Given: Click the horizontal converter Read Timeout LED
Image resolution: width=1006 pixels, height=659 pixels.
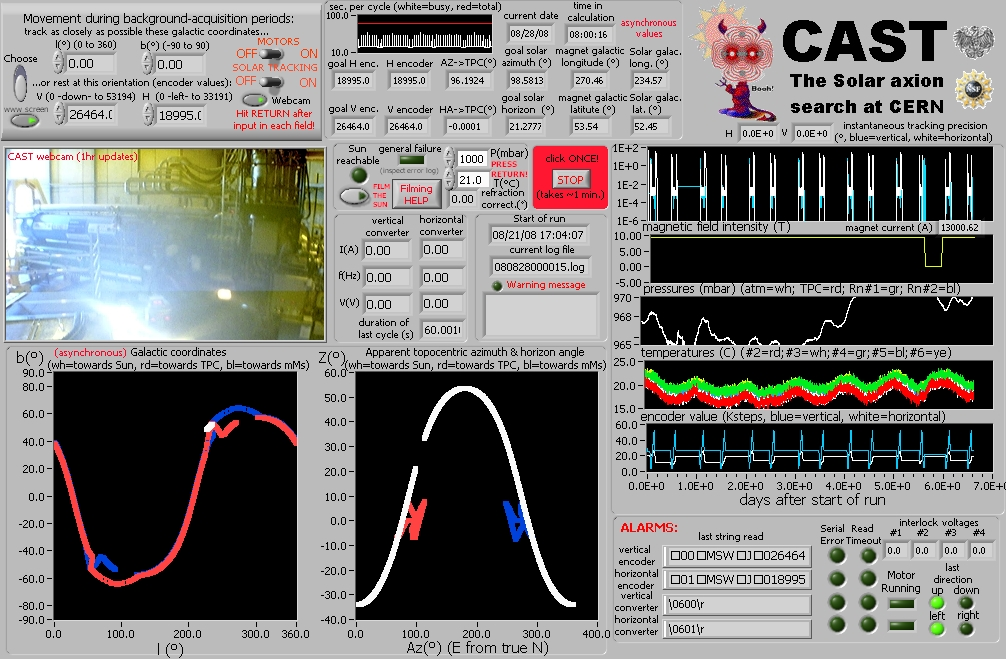Looking at the screenshot, I should click(x=868, y=624).
